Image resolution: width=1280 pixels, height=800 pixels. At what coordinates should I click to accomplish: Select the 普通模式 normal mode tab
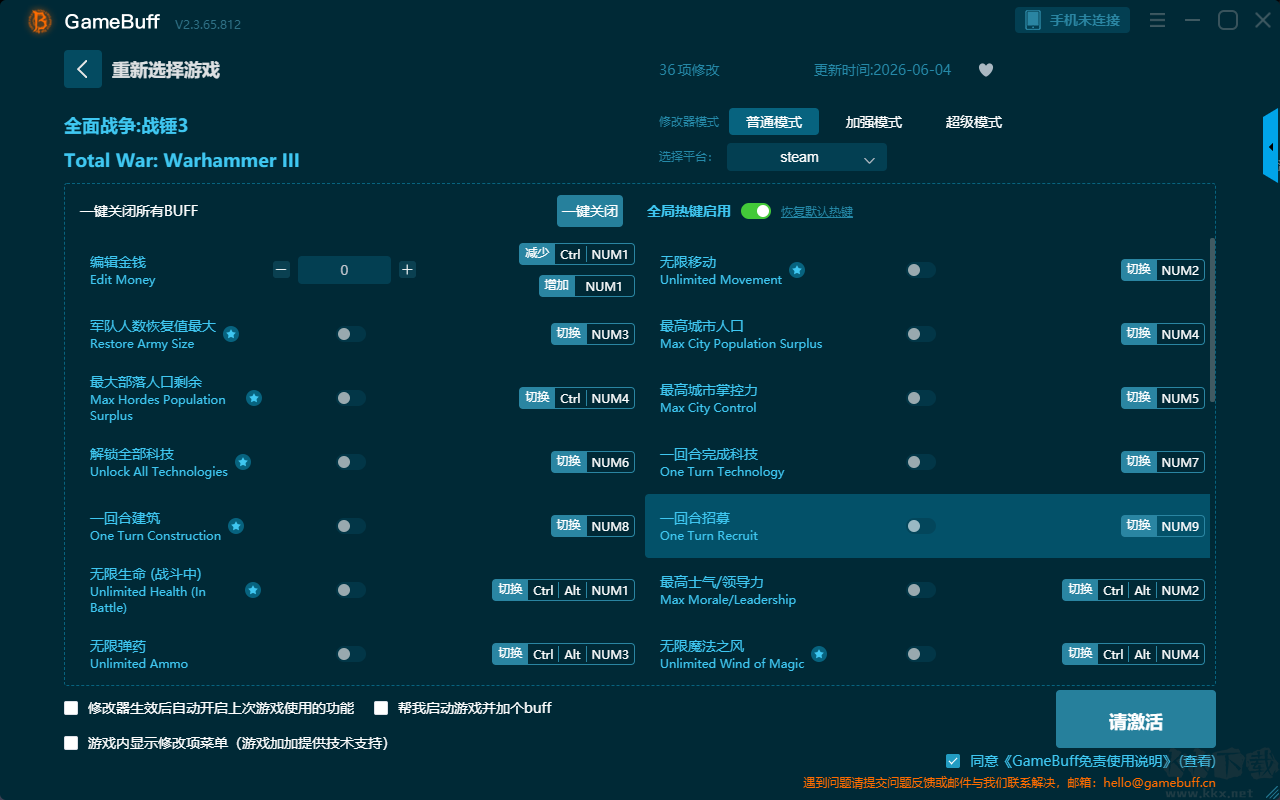(x=774, y=122)
